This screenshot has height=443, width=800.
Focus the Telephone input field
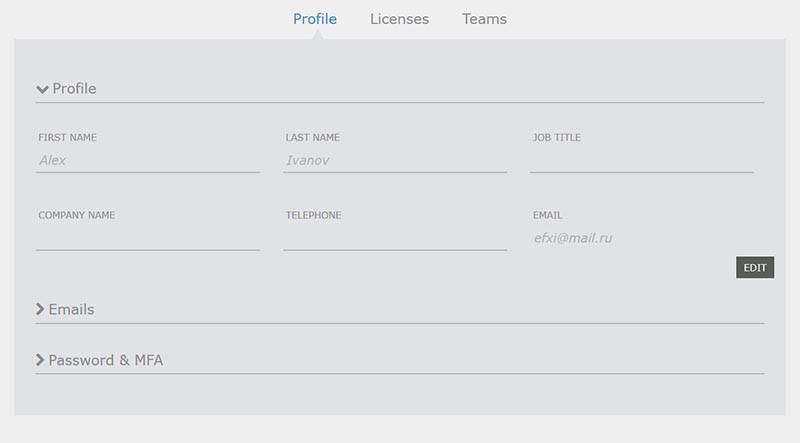[395, 238]
